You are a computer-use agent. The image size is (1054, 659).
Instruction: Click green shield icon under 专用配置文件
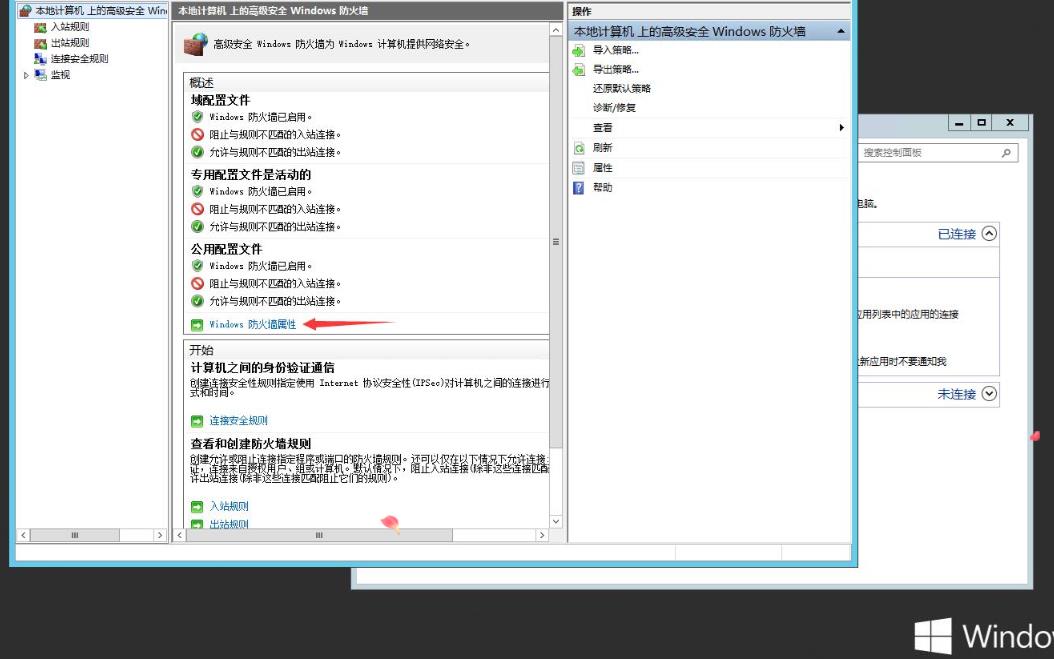(197, 191)
